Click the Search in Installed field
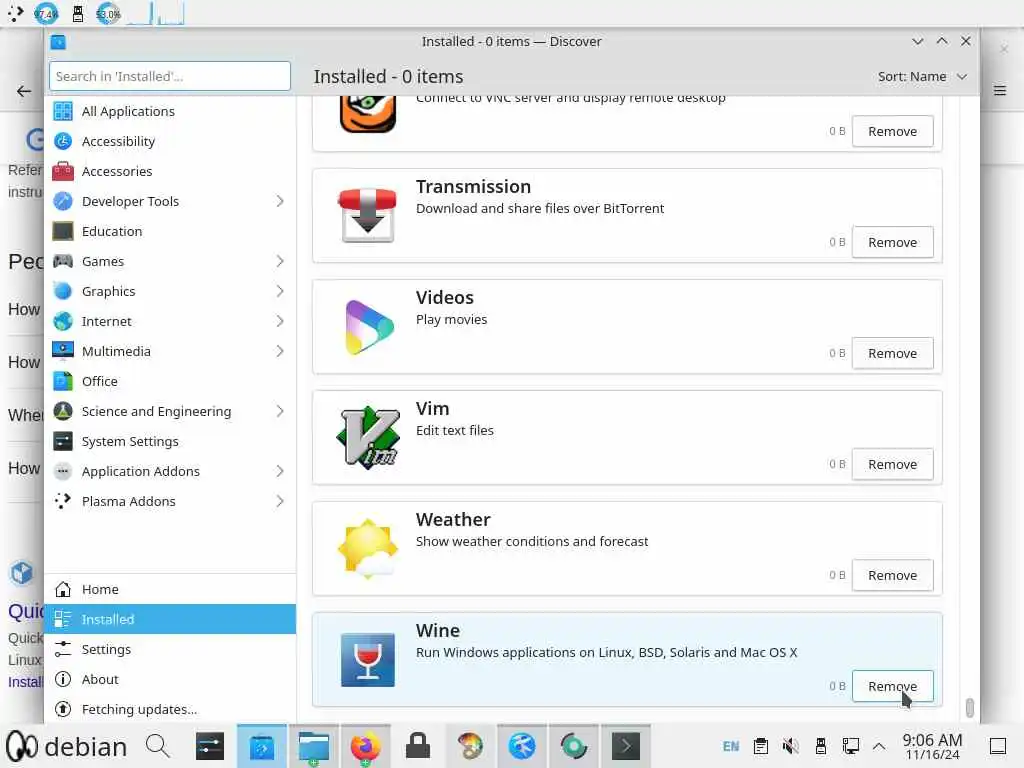Screen dimensions: 1024x768 pyautogui.click(x=170, y=76)
